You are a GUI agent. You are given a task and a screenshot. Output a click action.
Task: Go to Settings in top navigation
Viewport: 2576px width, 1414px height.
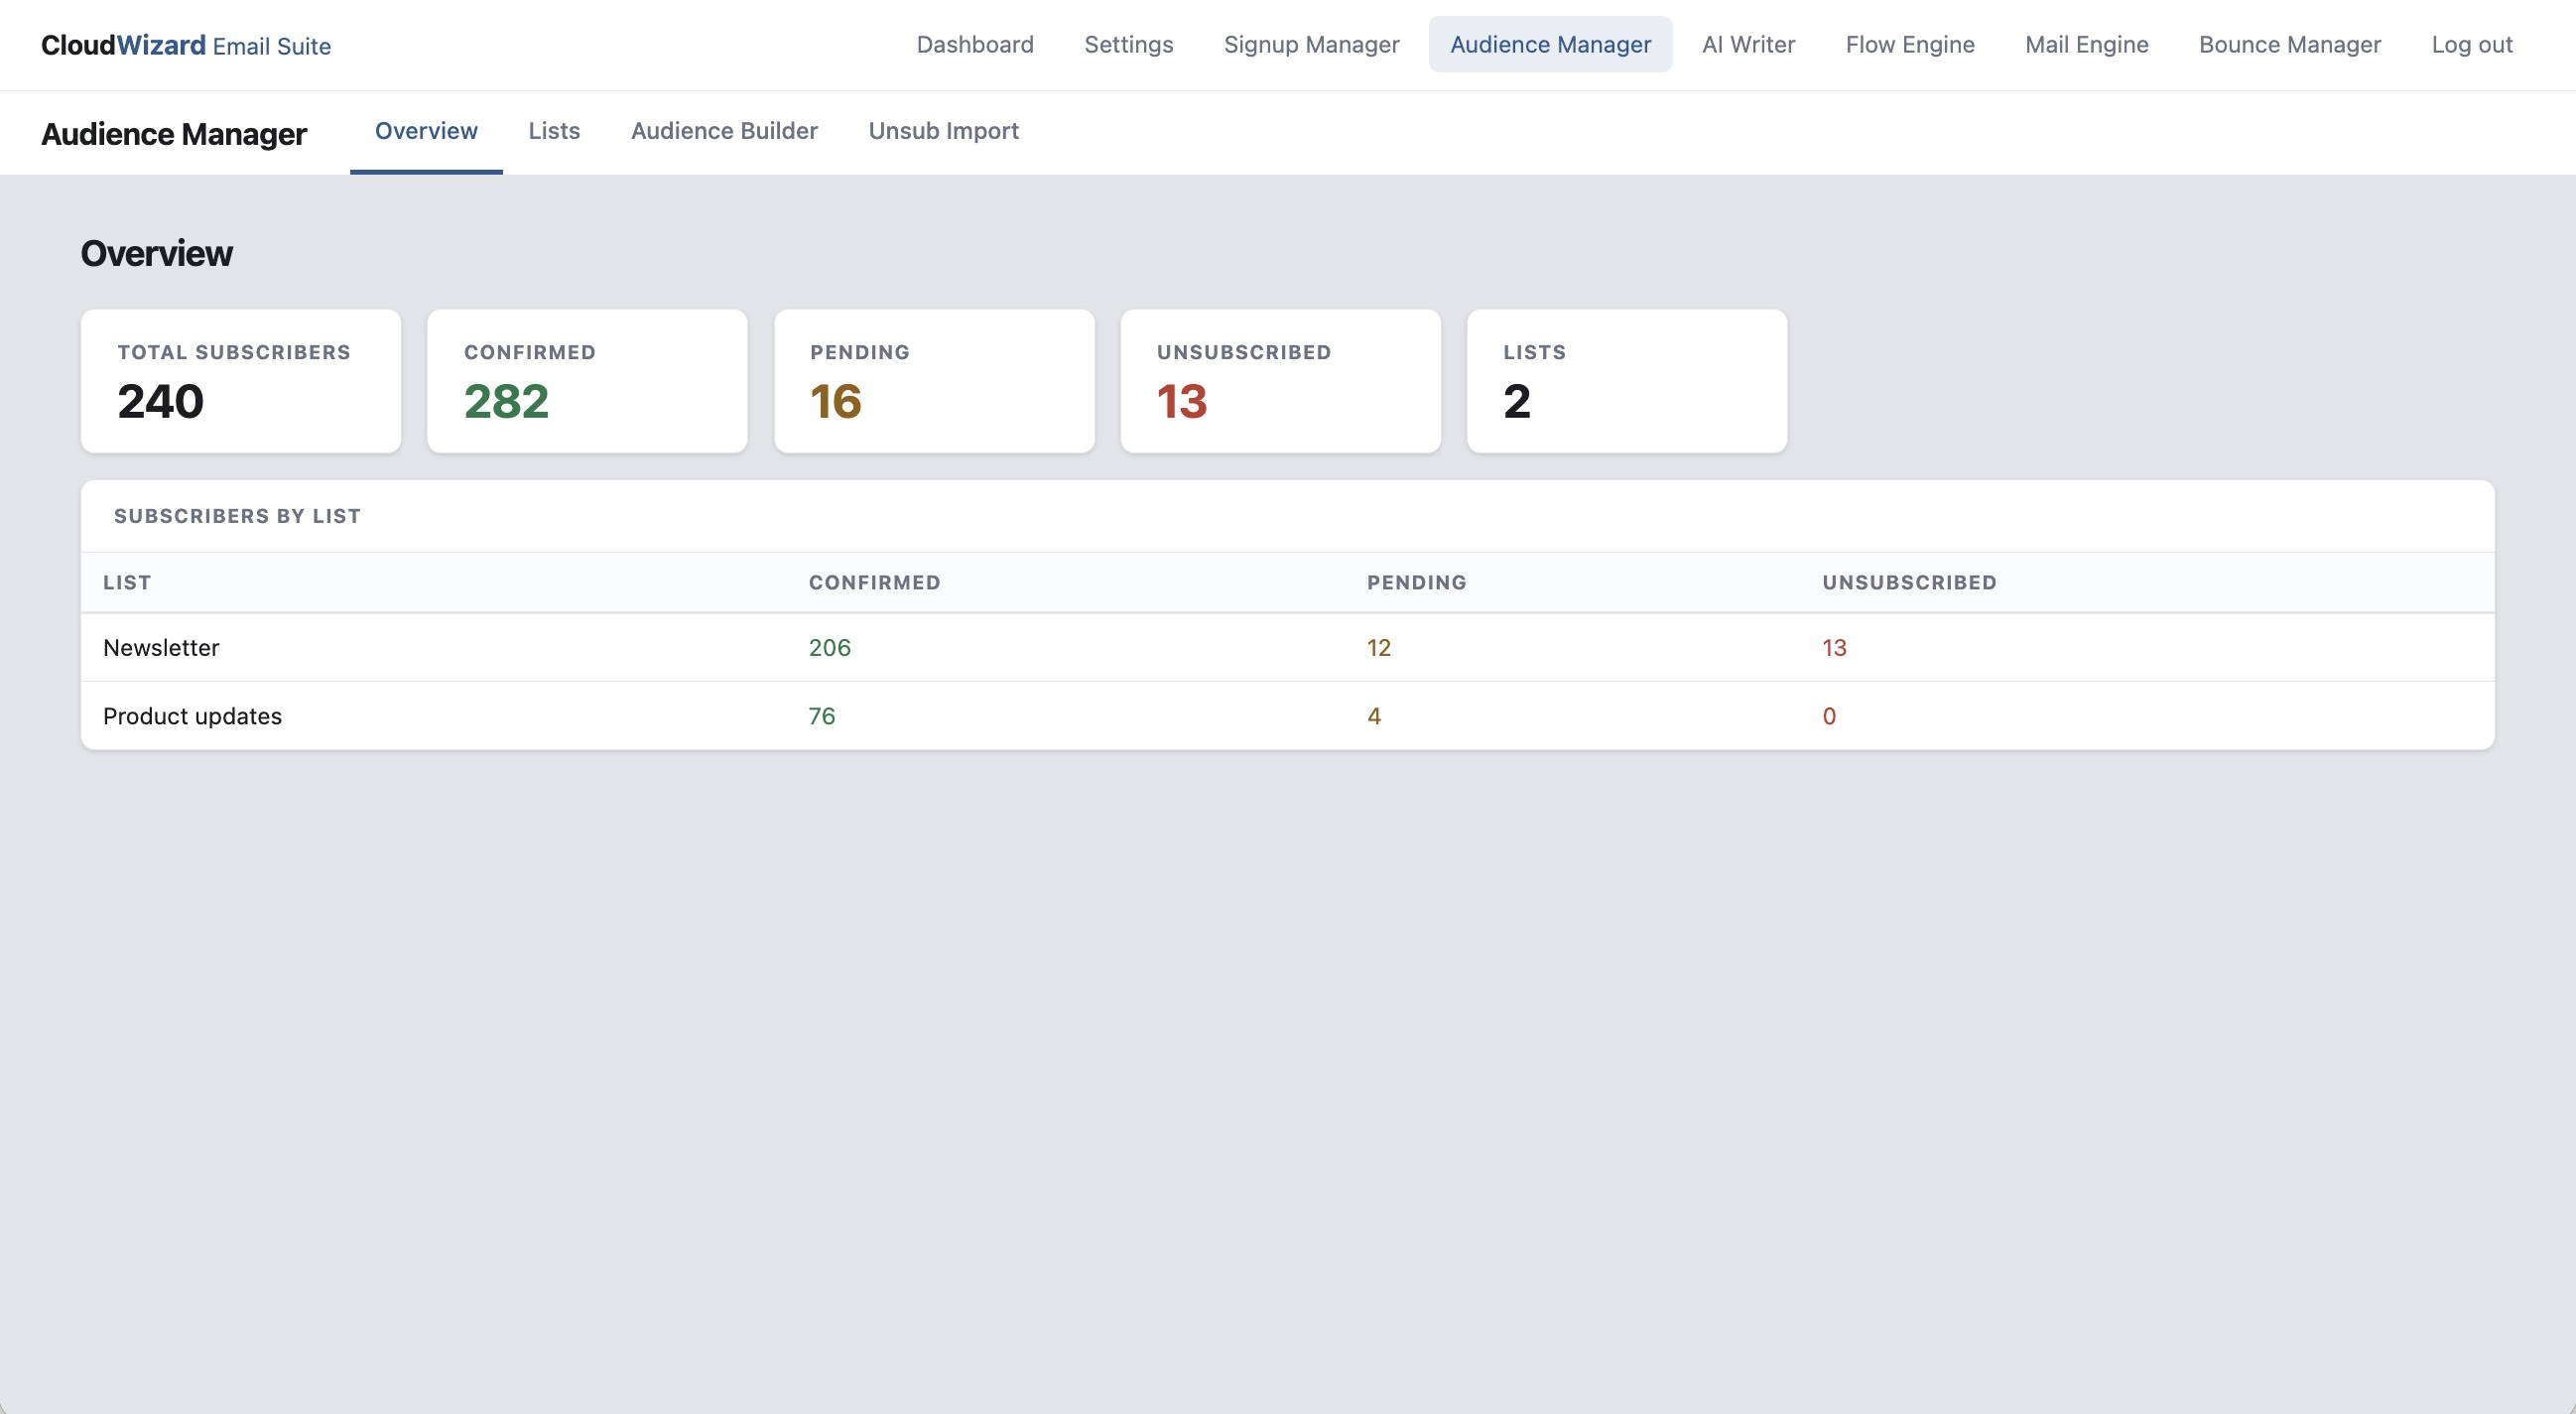click(1128, 45)
